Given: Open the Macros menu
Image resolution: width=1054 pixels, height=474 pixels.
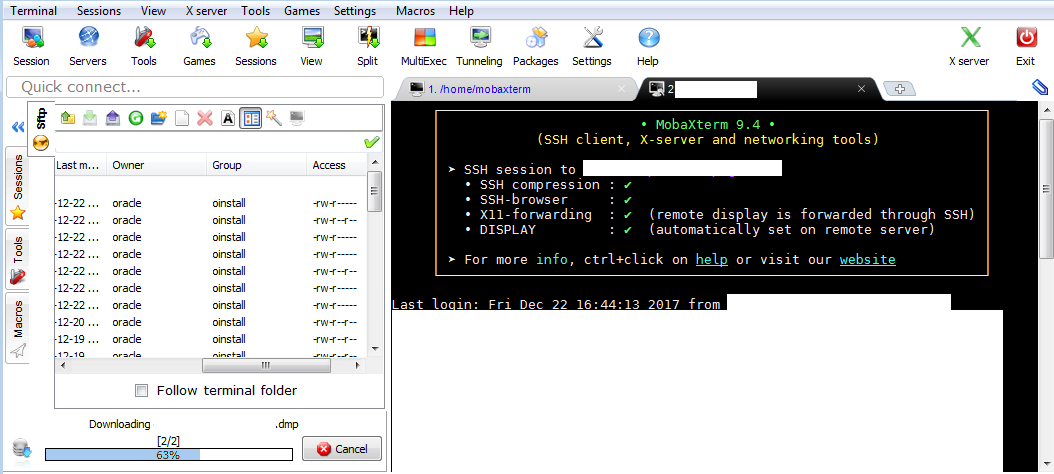Looking at the screenshot, I should [415, 11].
